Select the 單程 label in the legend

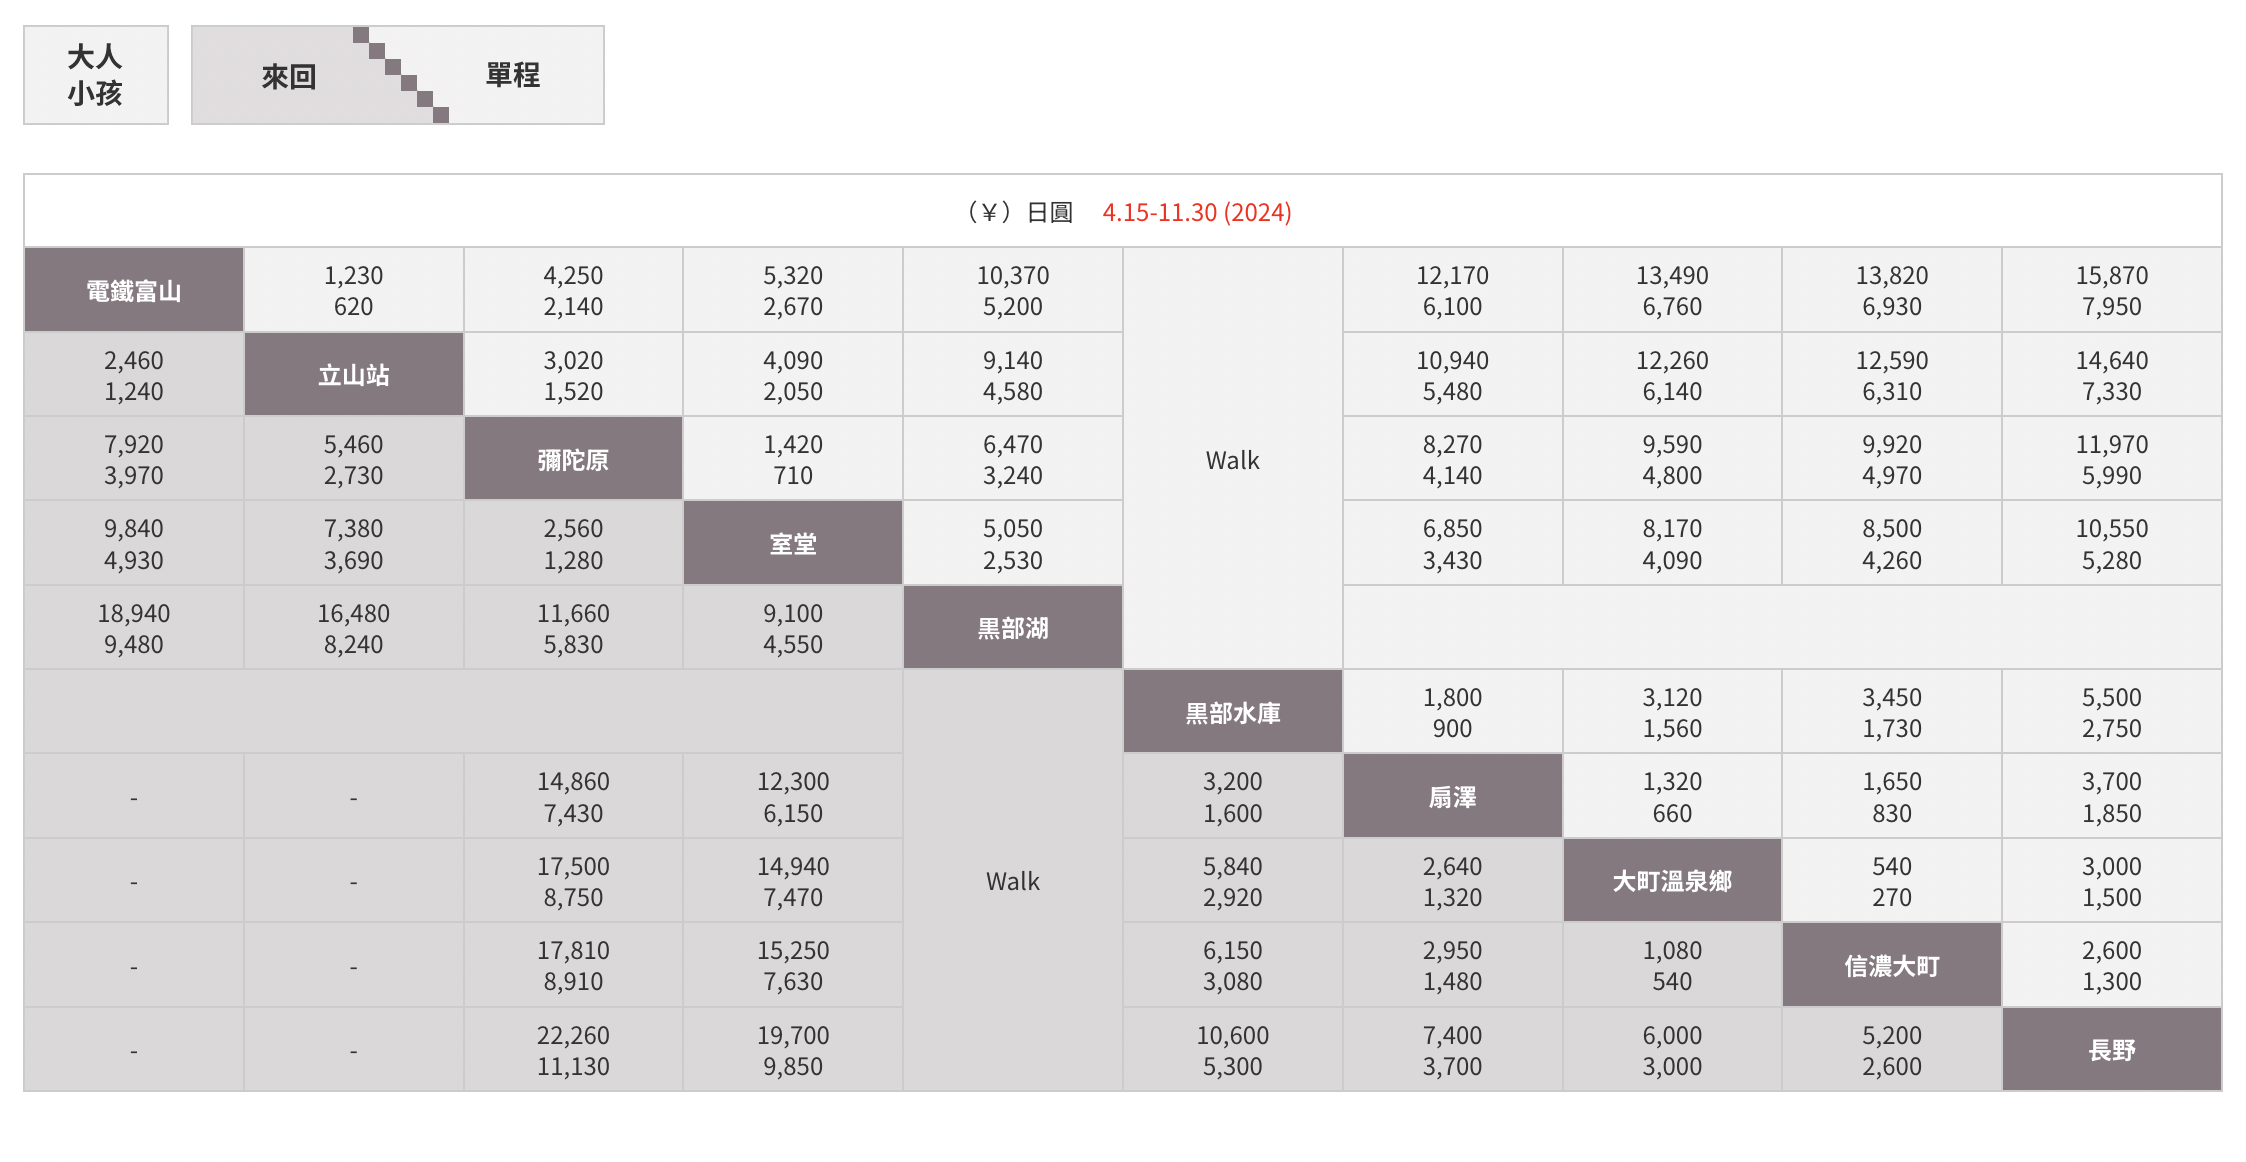513,75
